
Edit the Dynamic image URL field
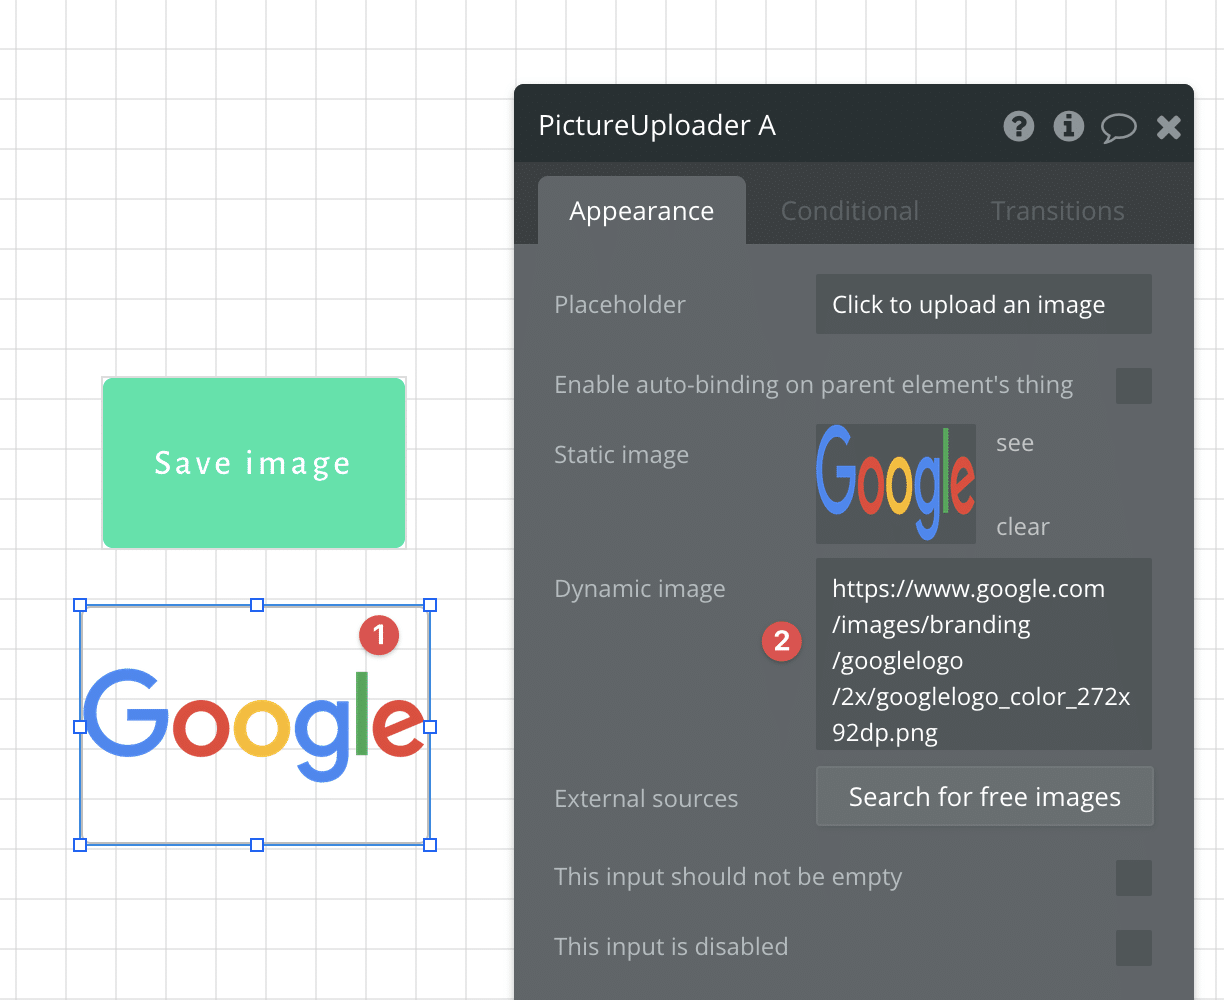(x=983, y=655)
